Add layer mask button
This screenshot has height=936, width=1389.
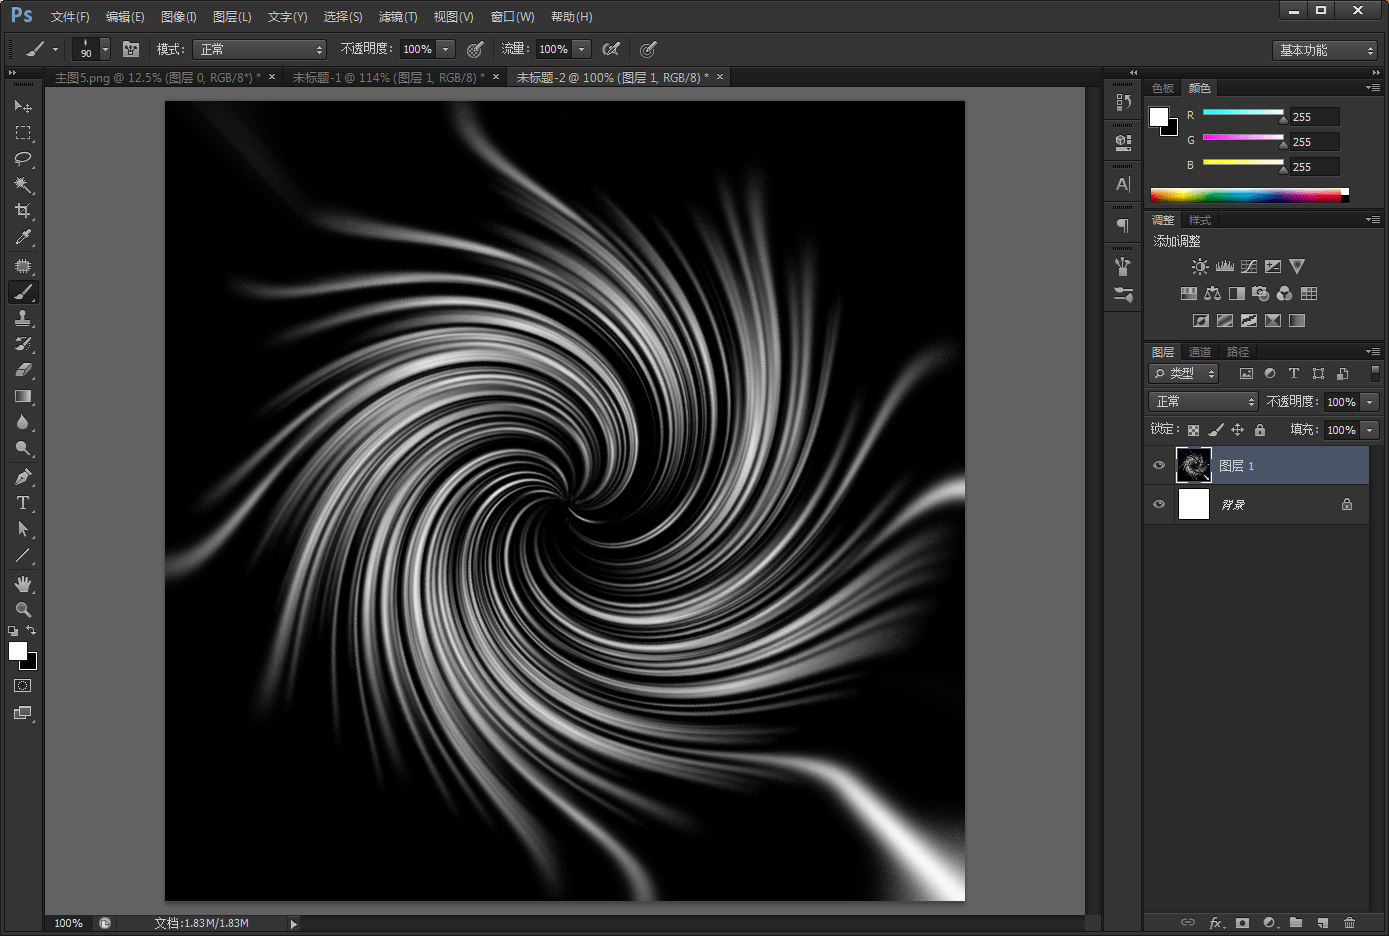coord(1242,923)
